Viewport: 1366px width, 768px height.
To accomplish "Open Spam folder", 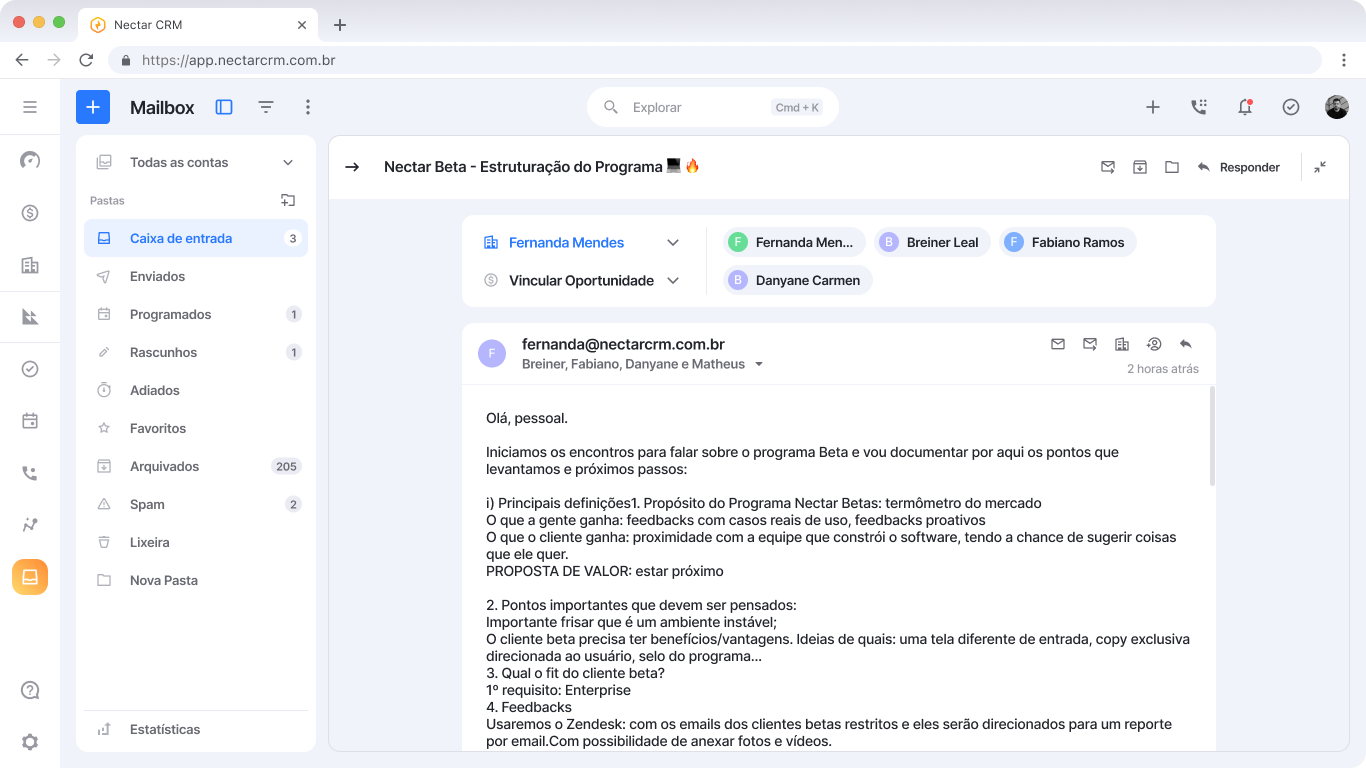I will (196, 504).
